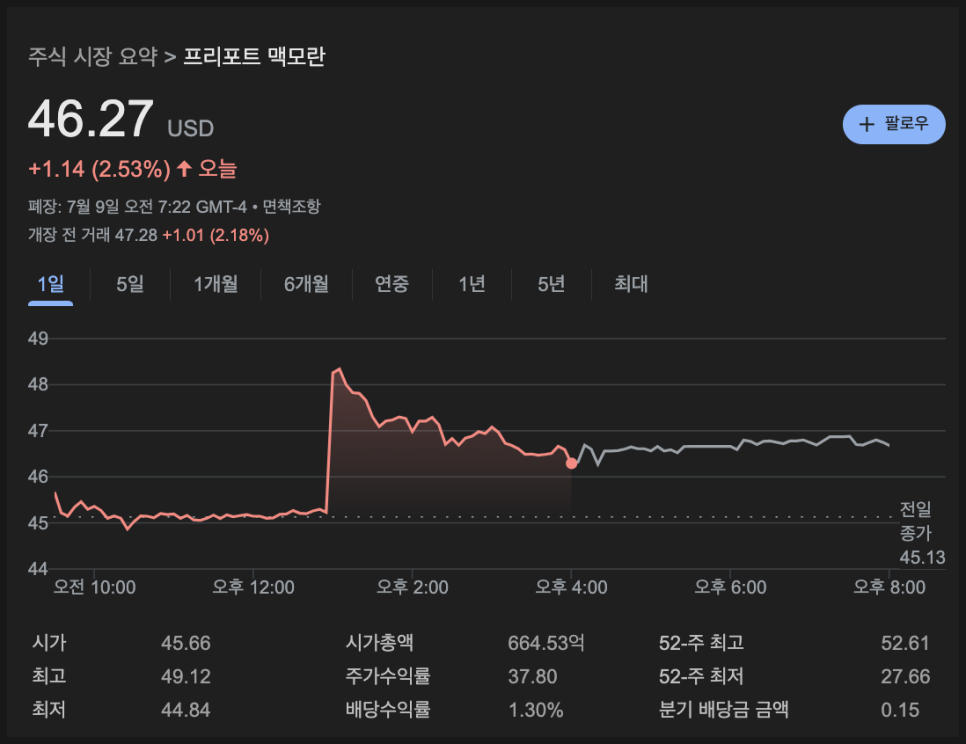Click the 시가 value 45.66
This screenshot has height=744, width=966.
pyautogui.click(x=185, y=644)
